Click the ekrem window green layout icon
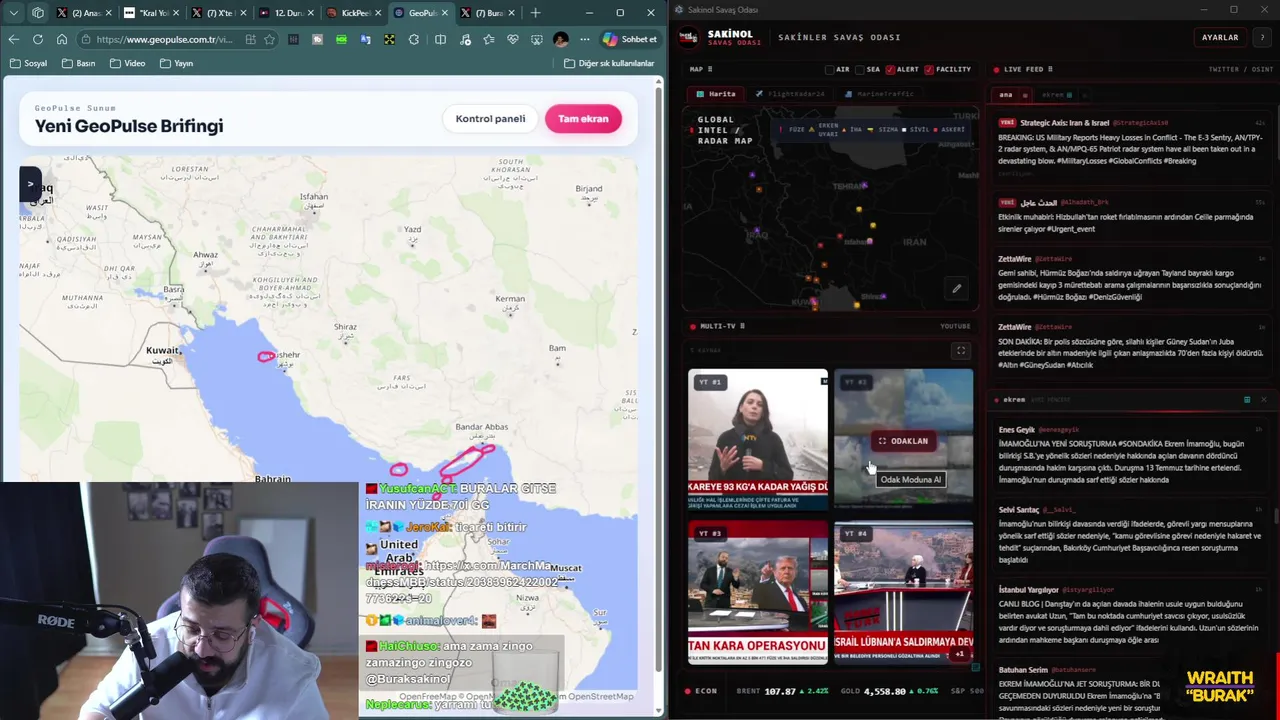The width and height of the screenshot is (1280, 720). click(x=1247, y=400)
